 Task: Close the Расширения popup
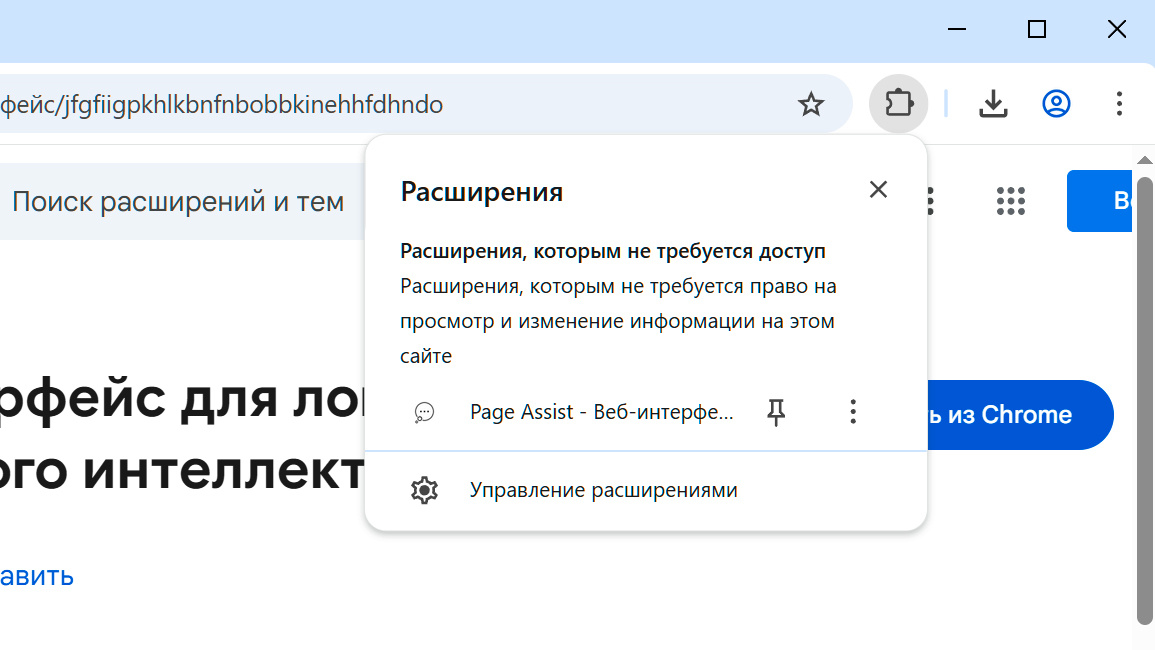pos(878,189)
